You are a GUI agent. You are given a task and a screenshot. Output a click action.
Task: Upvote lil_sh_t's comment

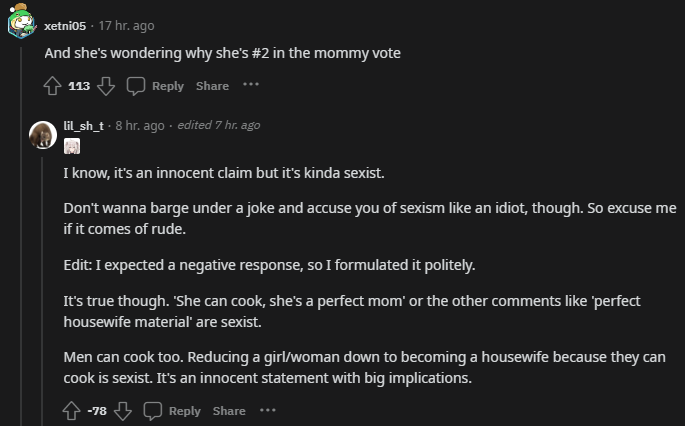click(x=71, y=411)
